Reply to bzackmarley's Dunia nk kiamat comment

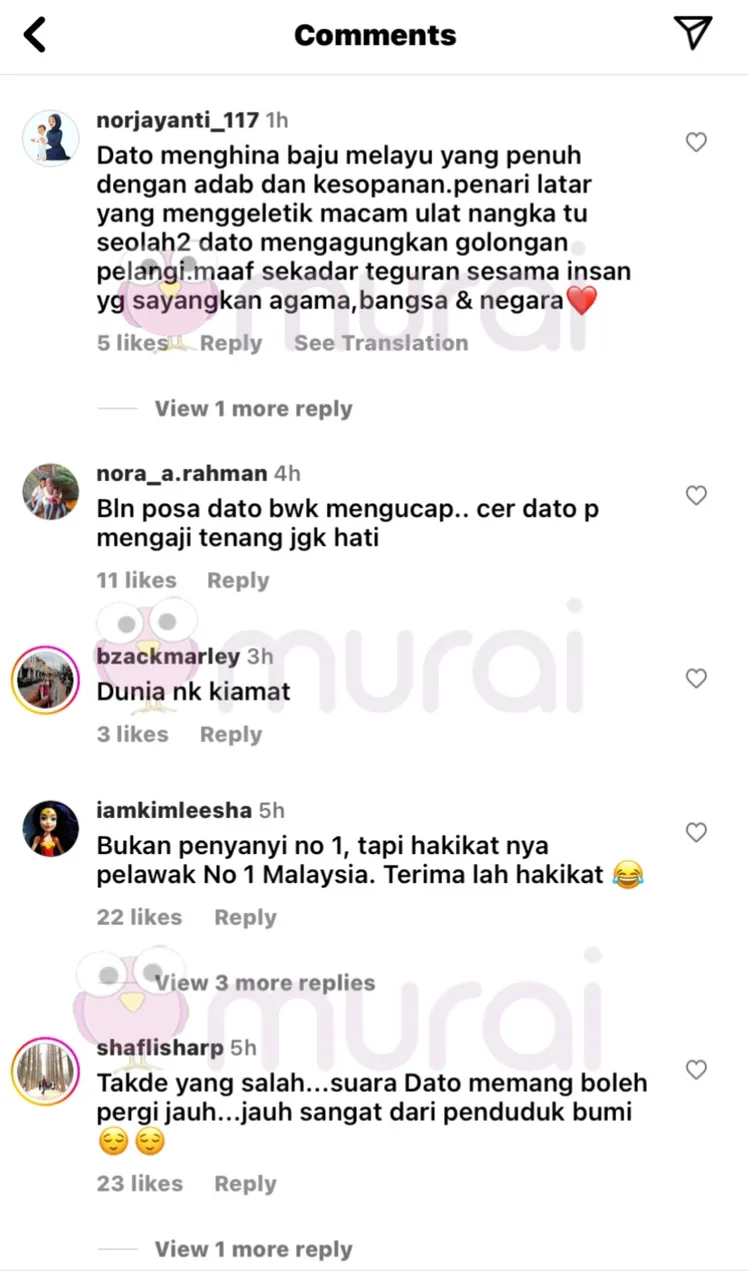tap(231, 735)
